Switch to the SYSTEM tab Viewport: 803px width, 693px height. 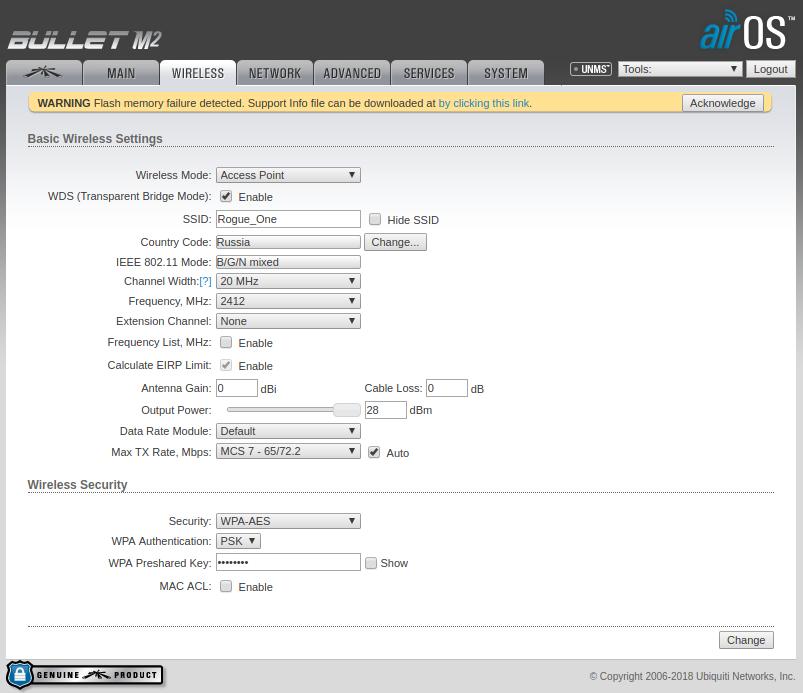coord(506,73)
